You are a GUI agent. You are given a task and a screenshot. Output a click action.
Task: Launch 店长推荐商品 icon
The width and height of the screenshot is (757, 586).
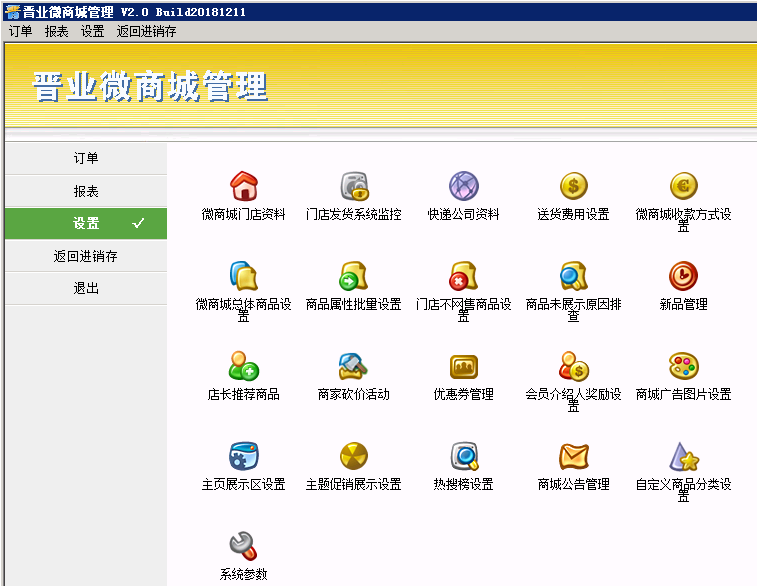click(x=244, y=366)
